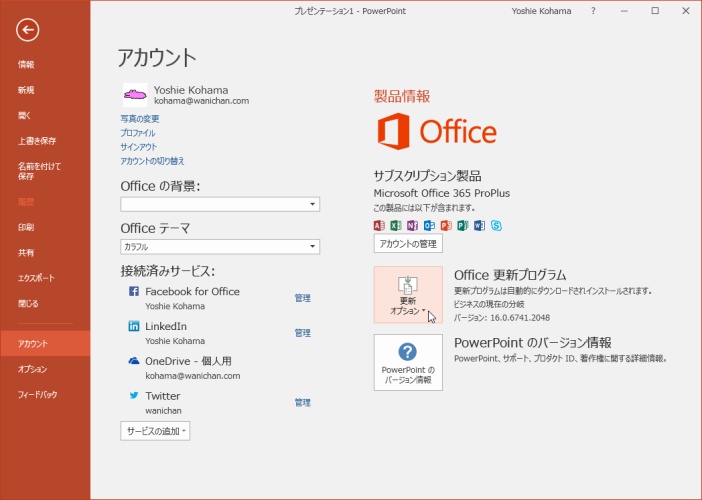Click the Excel app icon
The image size is (702, 500).
pyautogui.click(x=396, y=225)
